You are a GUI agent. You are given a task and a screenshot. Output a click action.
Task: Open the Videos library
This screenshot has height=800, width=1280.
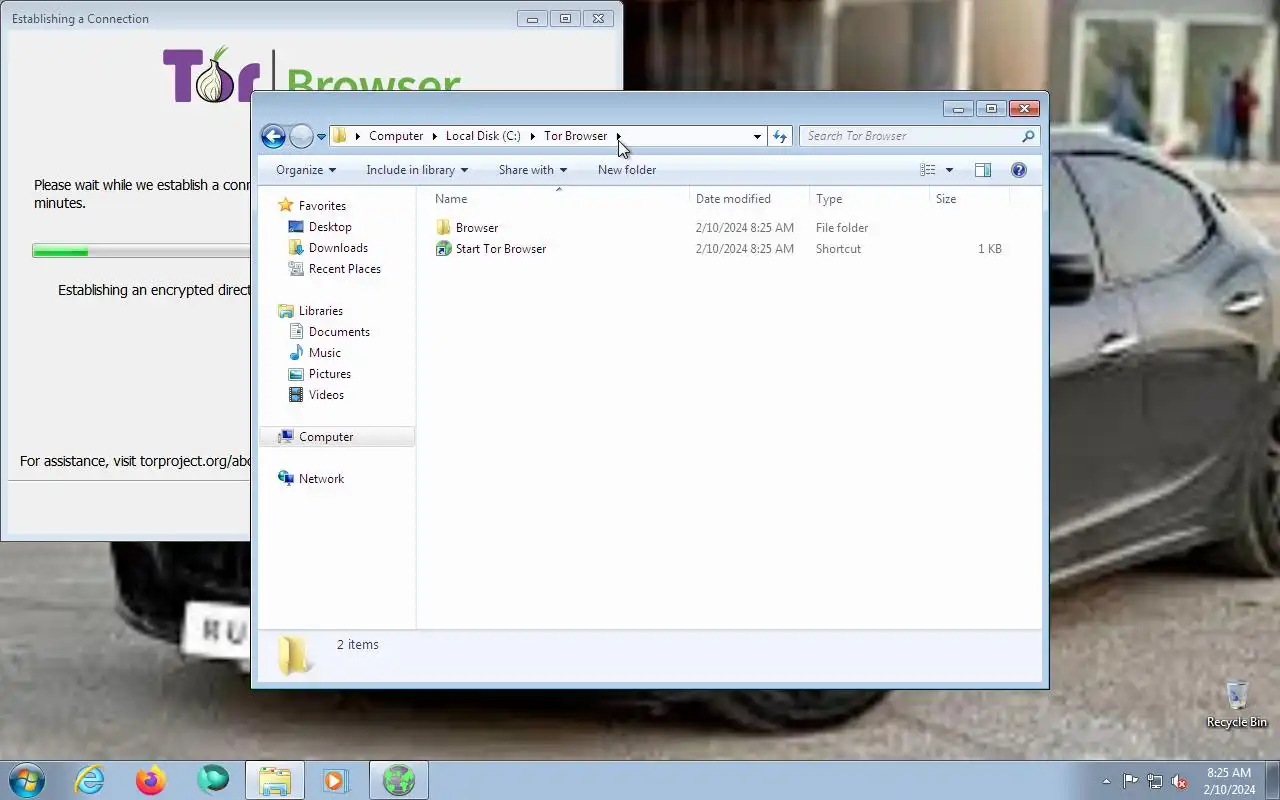(326, 395)
